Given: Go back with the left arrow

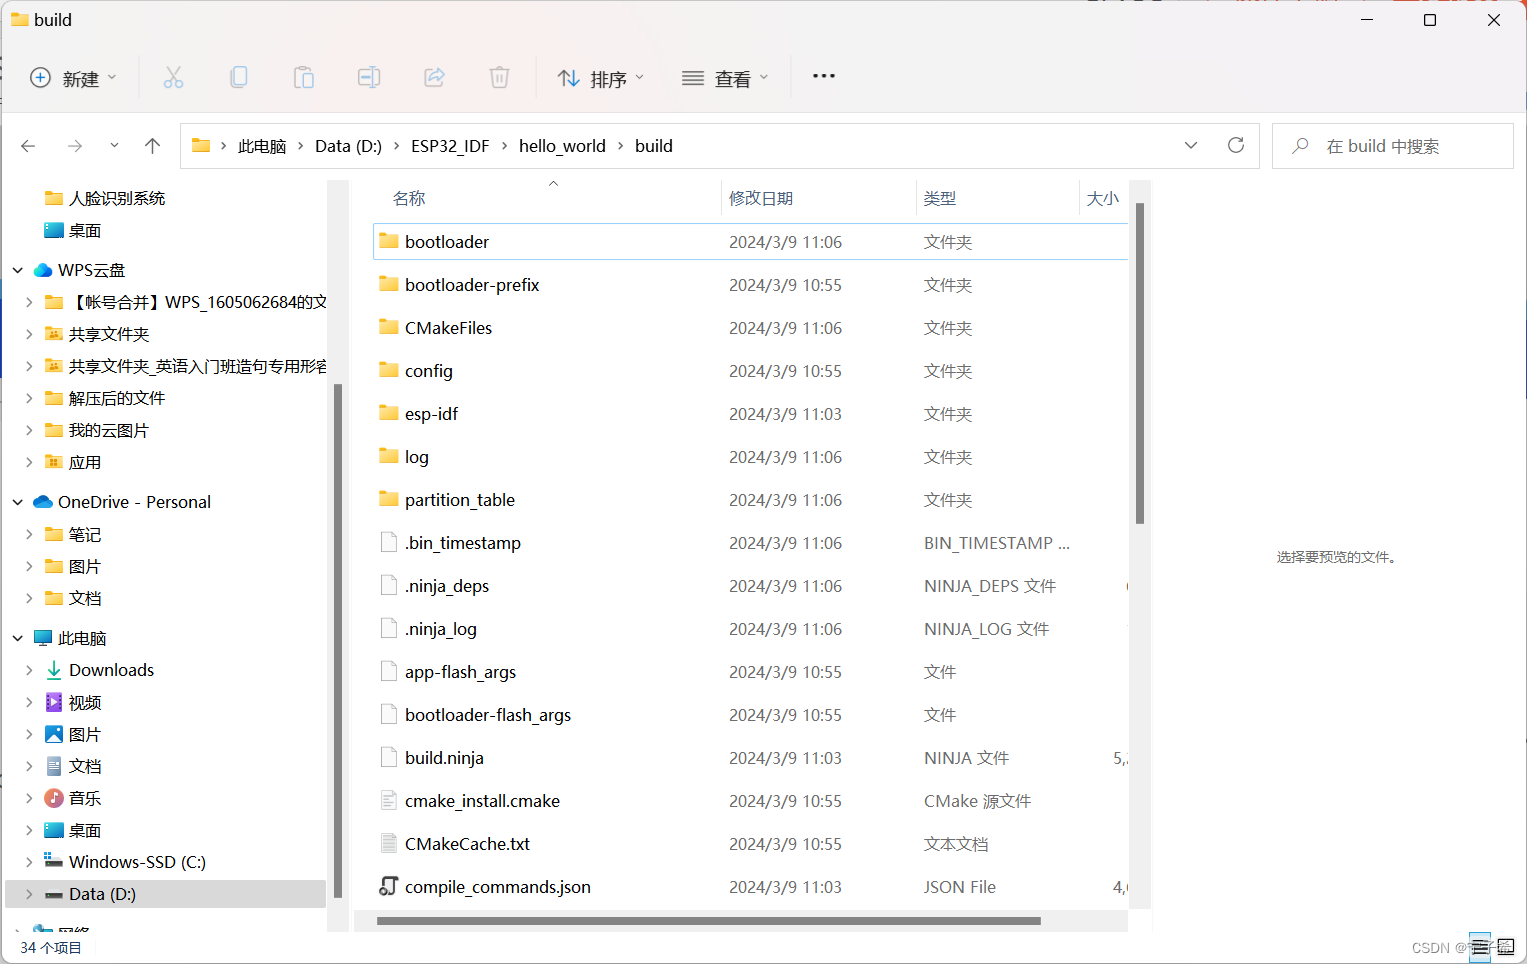Looking at the screenshot, I should tap(28, 146).
